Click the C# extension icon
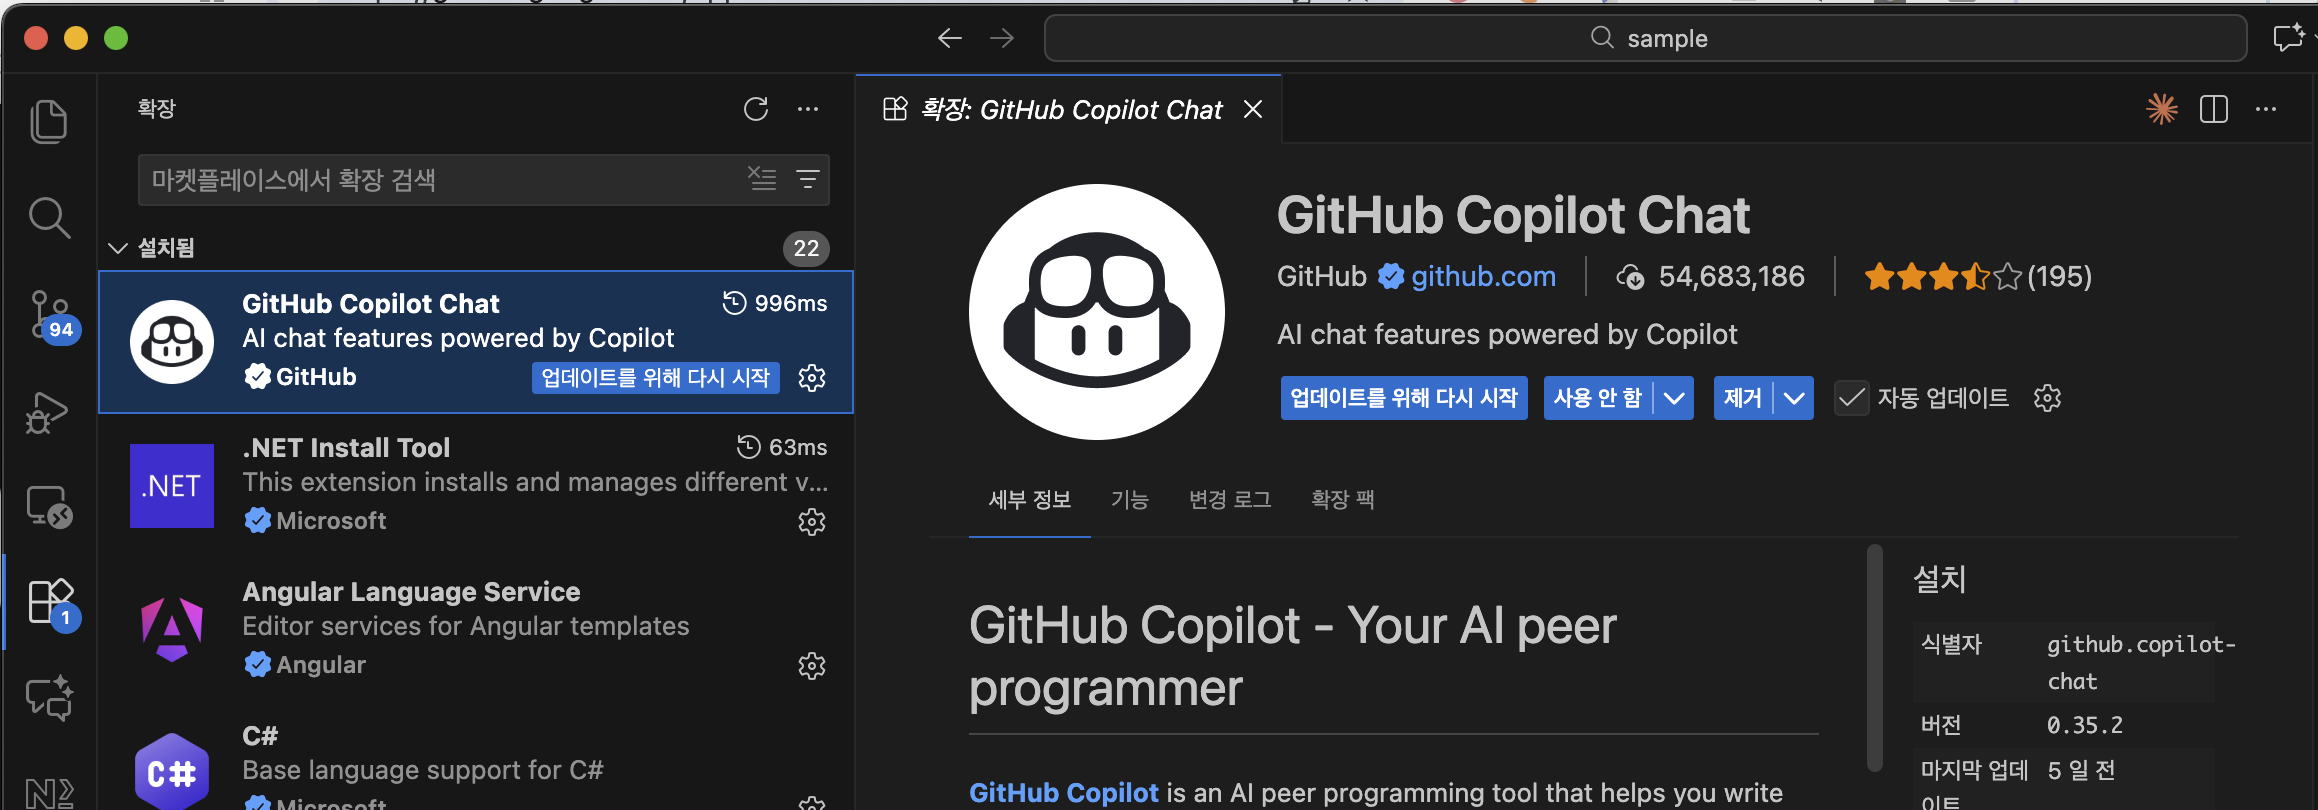Screen dimensions: 2318x810 pos(172,772)
